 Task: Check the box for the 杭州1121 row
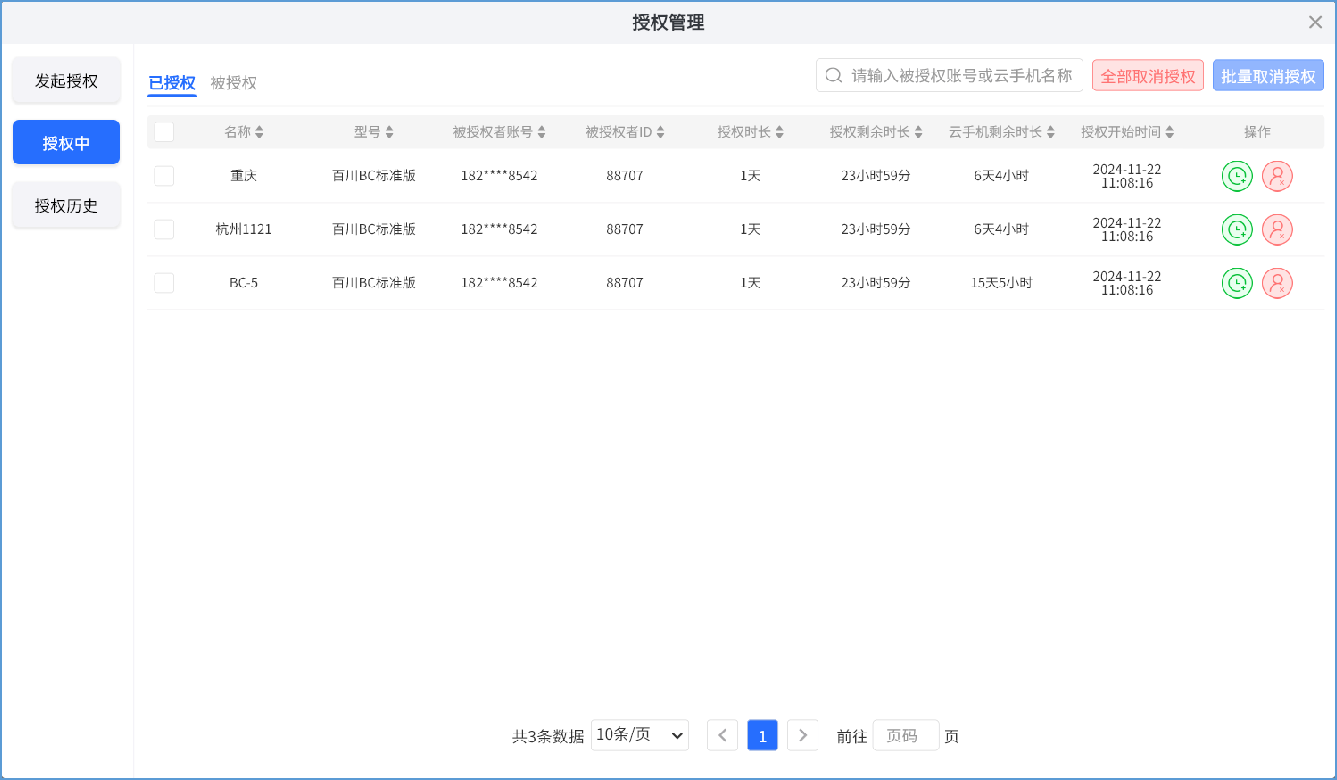click(x=164, y=229)
